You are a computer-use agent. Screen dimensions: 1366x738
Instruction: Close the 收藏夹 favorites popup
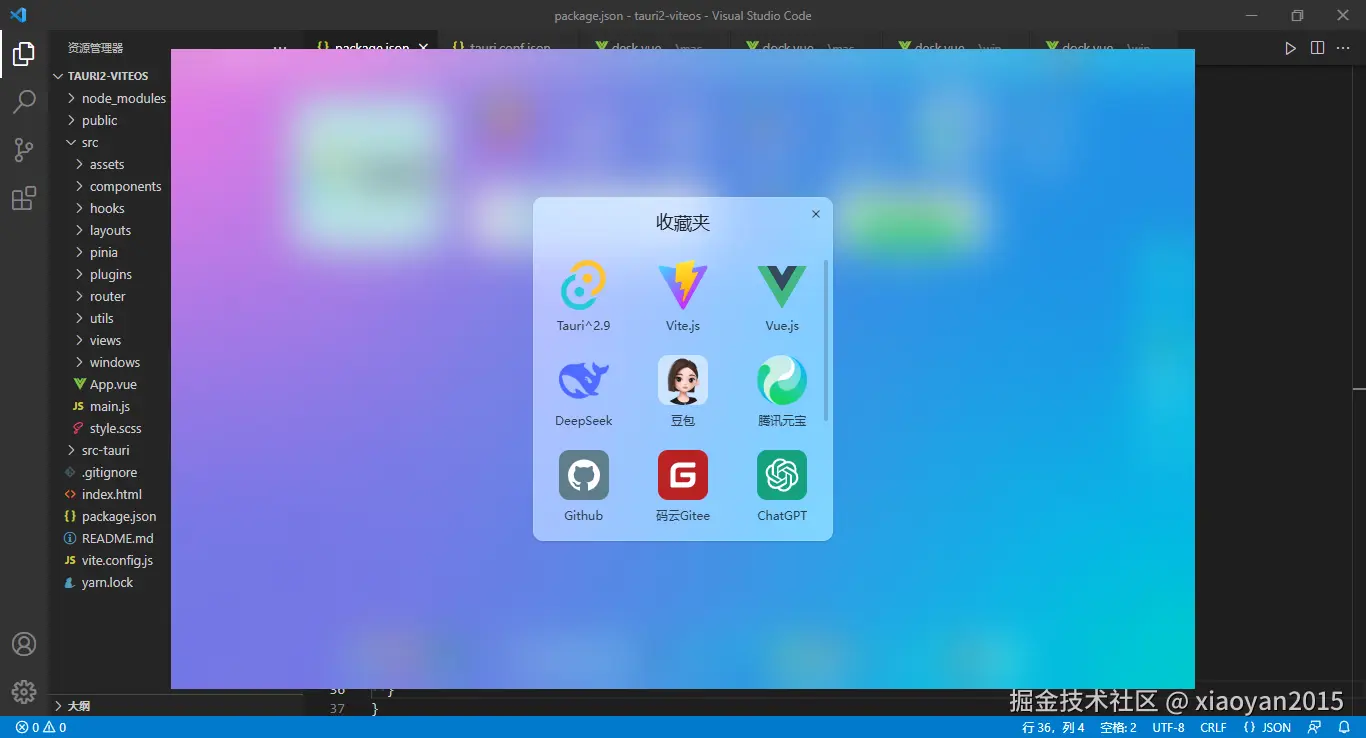tap(815, 214)
